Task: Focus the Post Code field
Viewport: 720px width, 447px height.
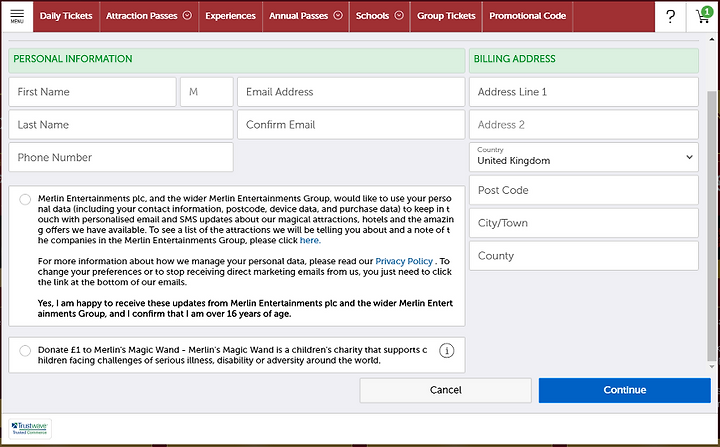Action: 584,190
